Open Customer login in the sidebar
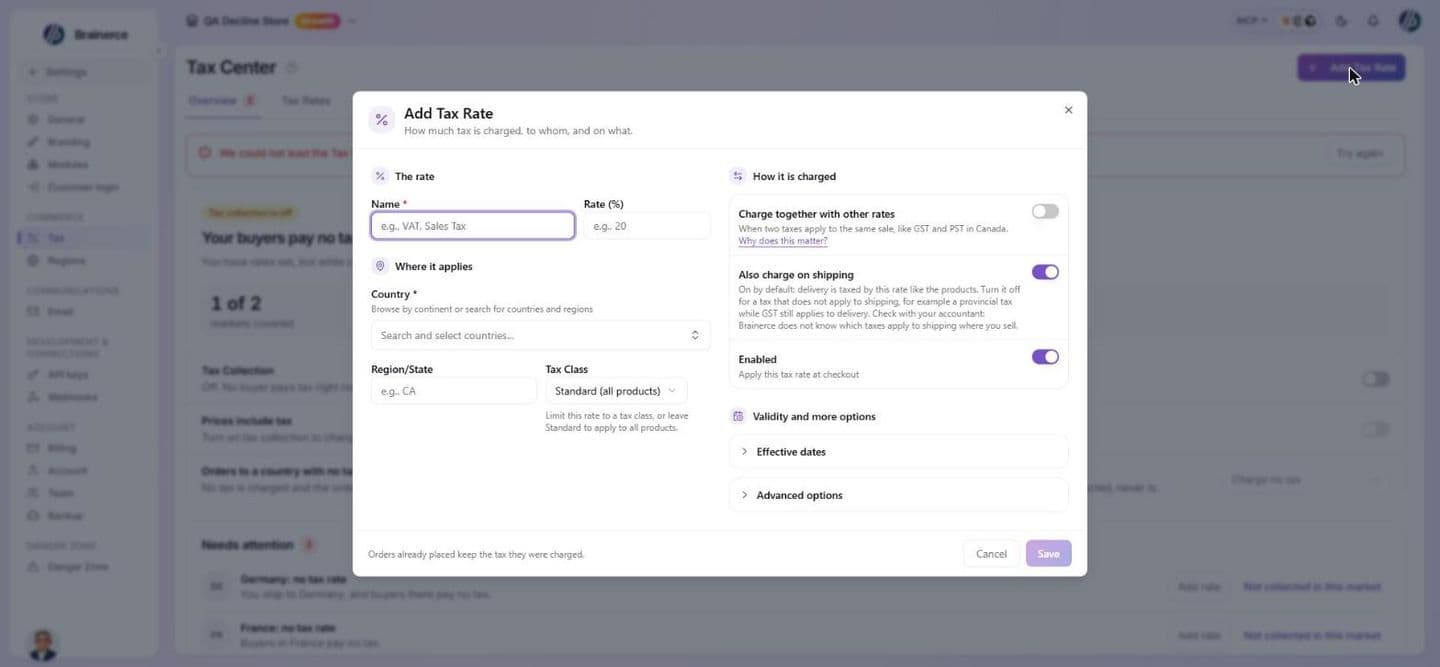Viewport: 1440px width, 667px height. 82,187
